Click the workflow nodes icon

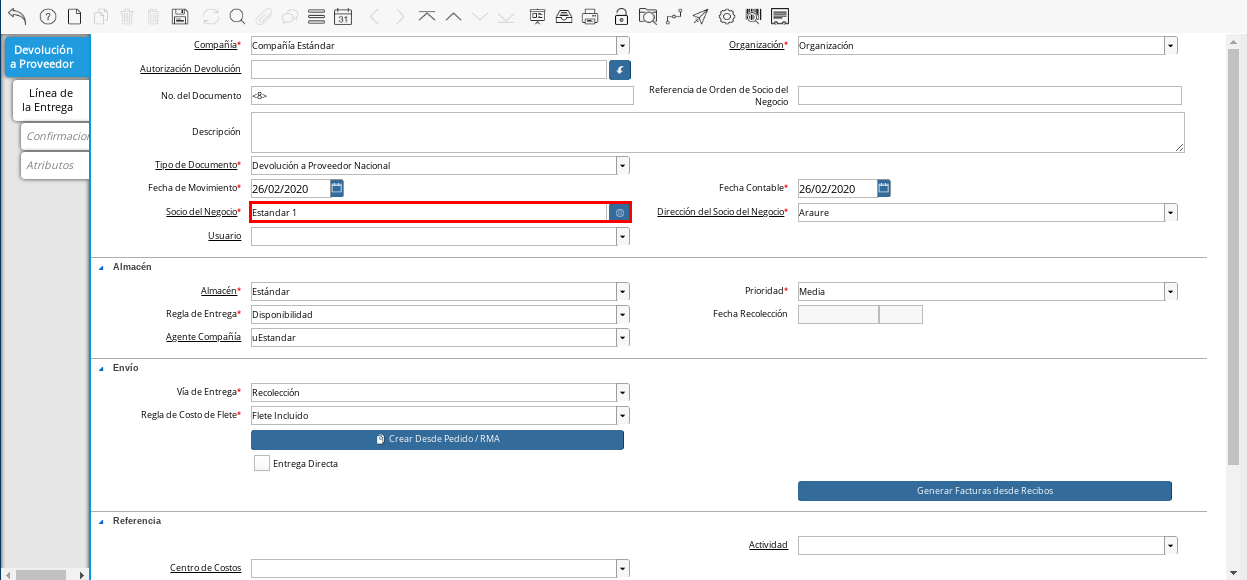point(675,16)
